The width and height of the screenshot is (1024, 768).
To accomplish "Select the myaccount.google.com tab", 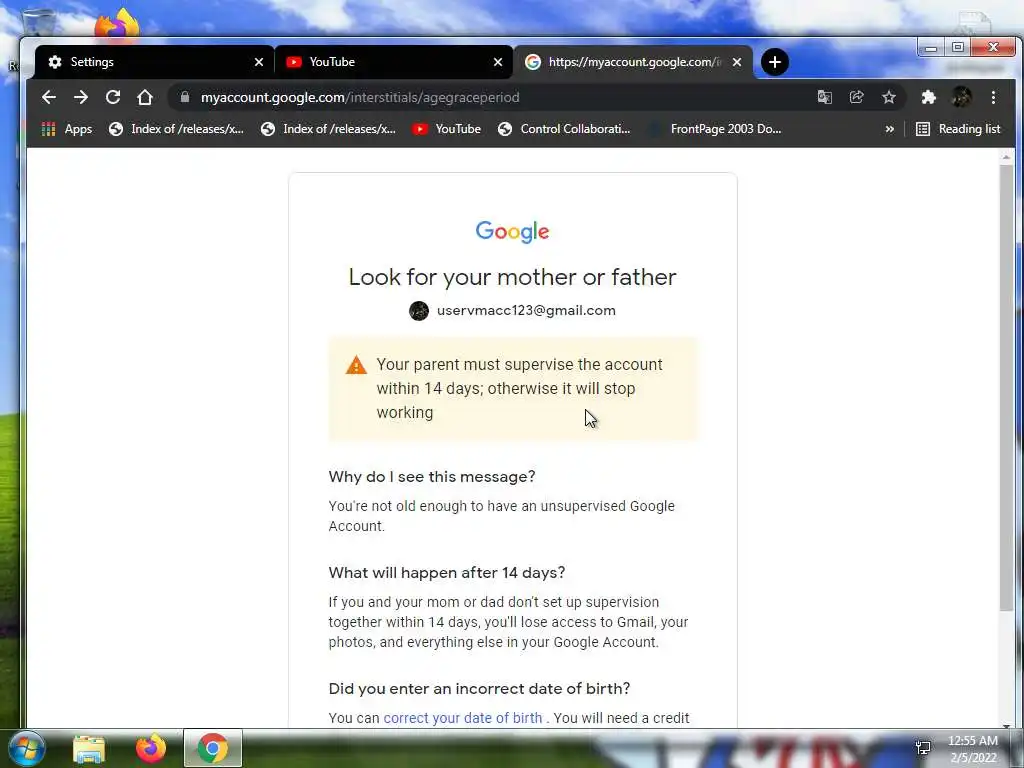I will 633,62.
